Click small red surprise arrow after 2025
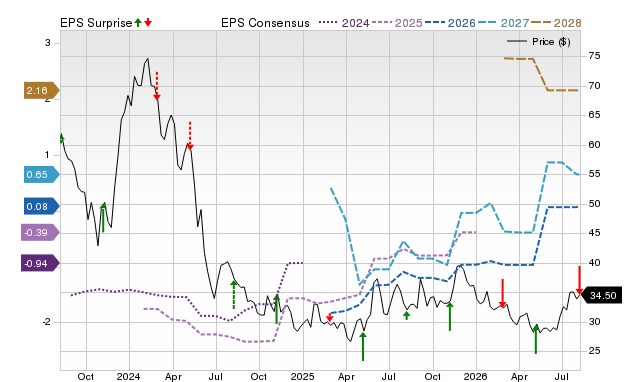 point(329,317)
